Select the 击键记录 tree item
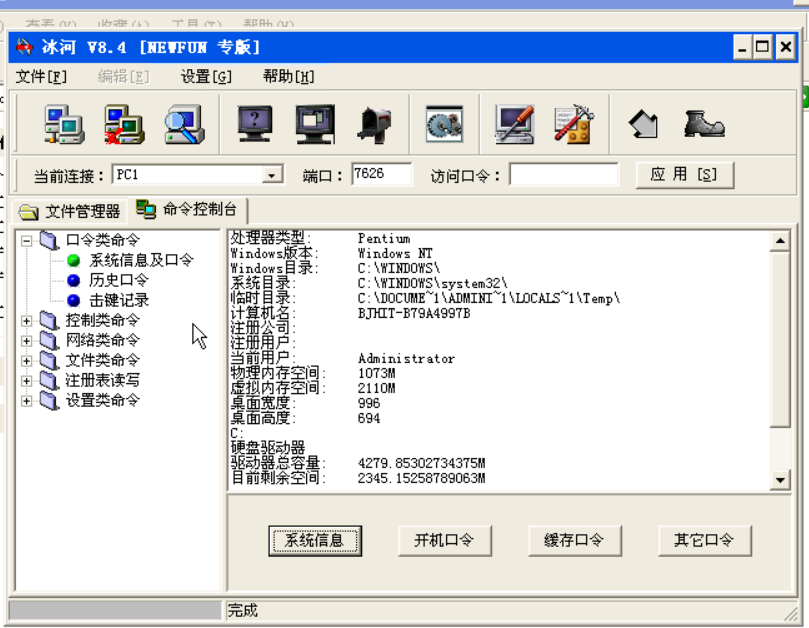Image resolution: width=809 pixels, height=628 pixels. click(x=119, y=300)
